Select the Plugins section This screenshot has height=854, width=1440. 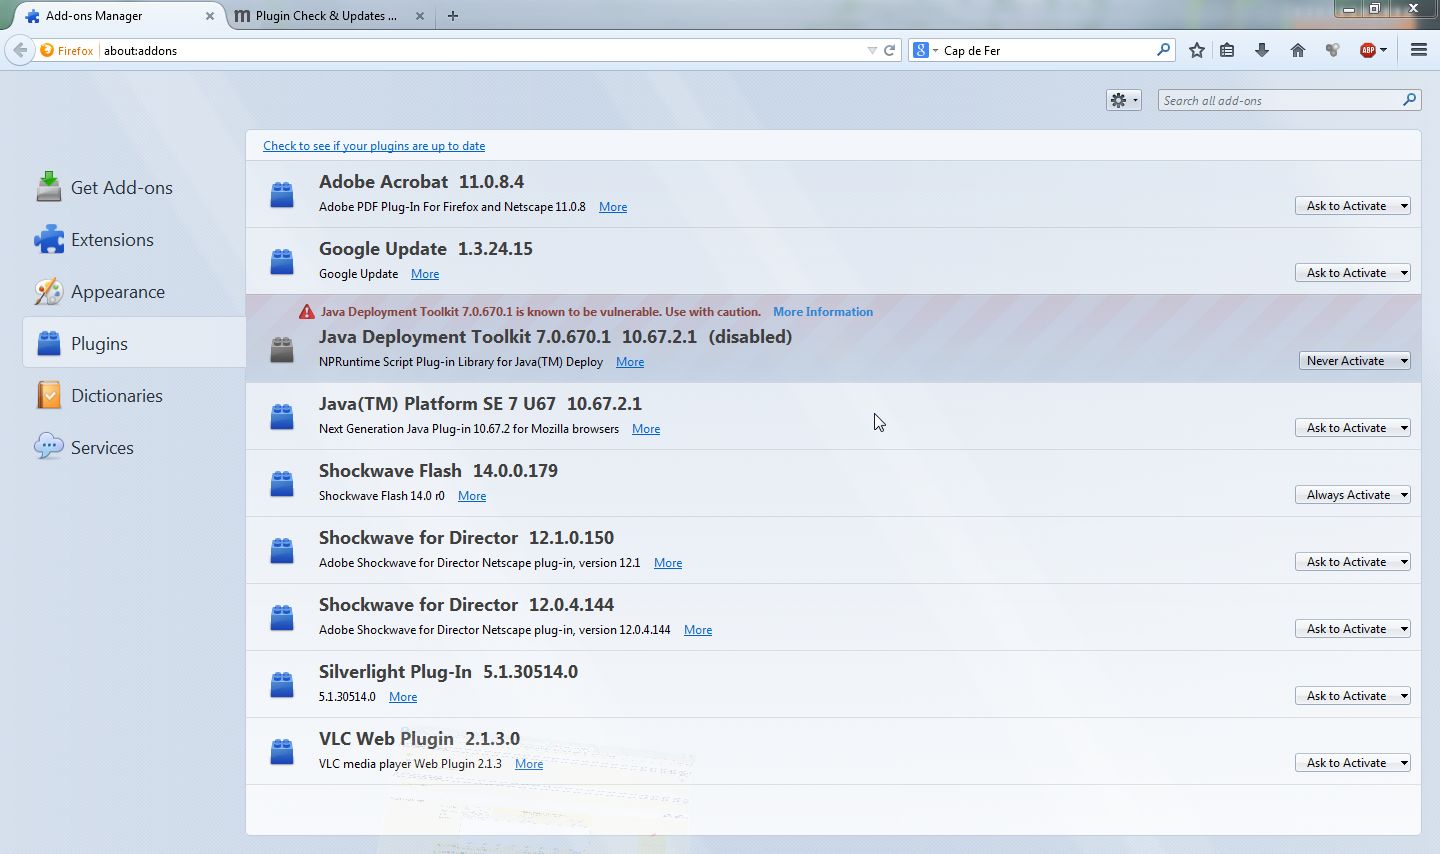pos(134,343)
